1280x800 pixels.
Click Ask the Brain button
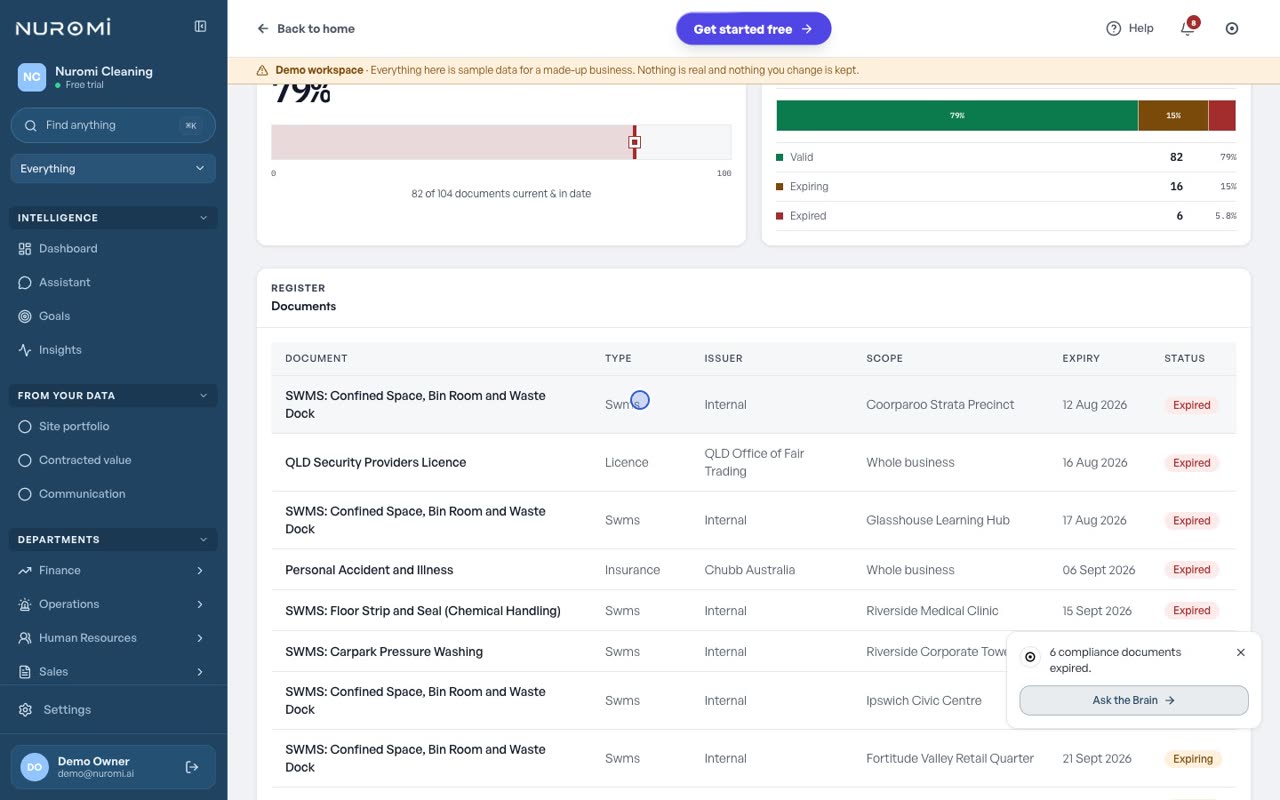[x=1134, y=701]
